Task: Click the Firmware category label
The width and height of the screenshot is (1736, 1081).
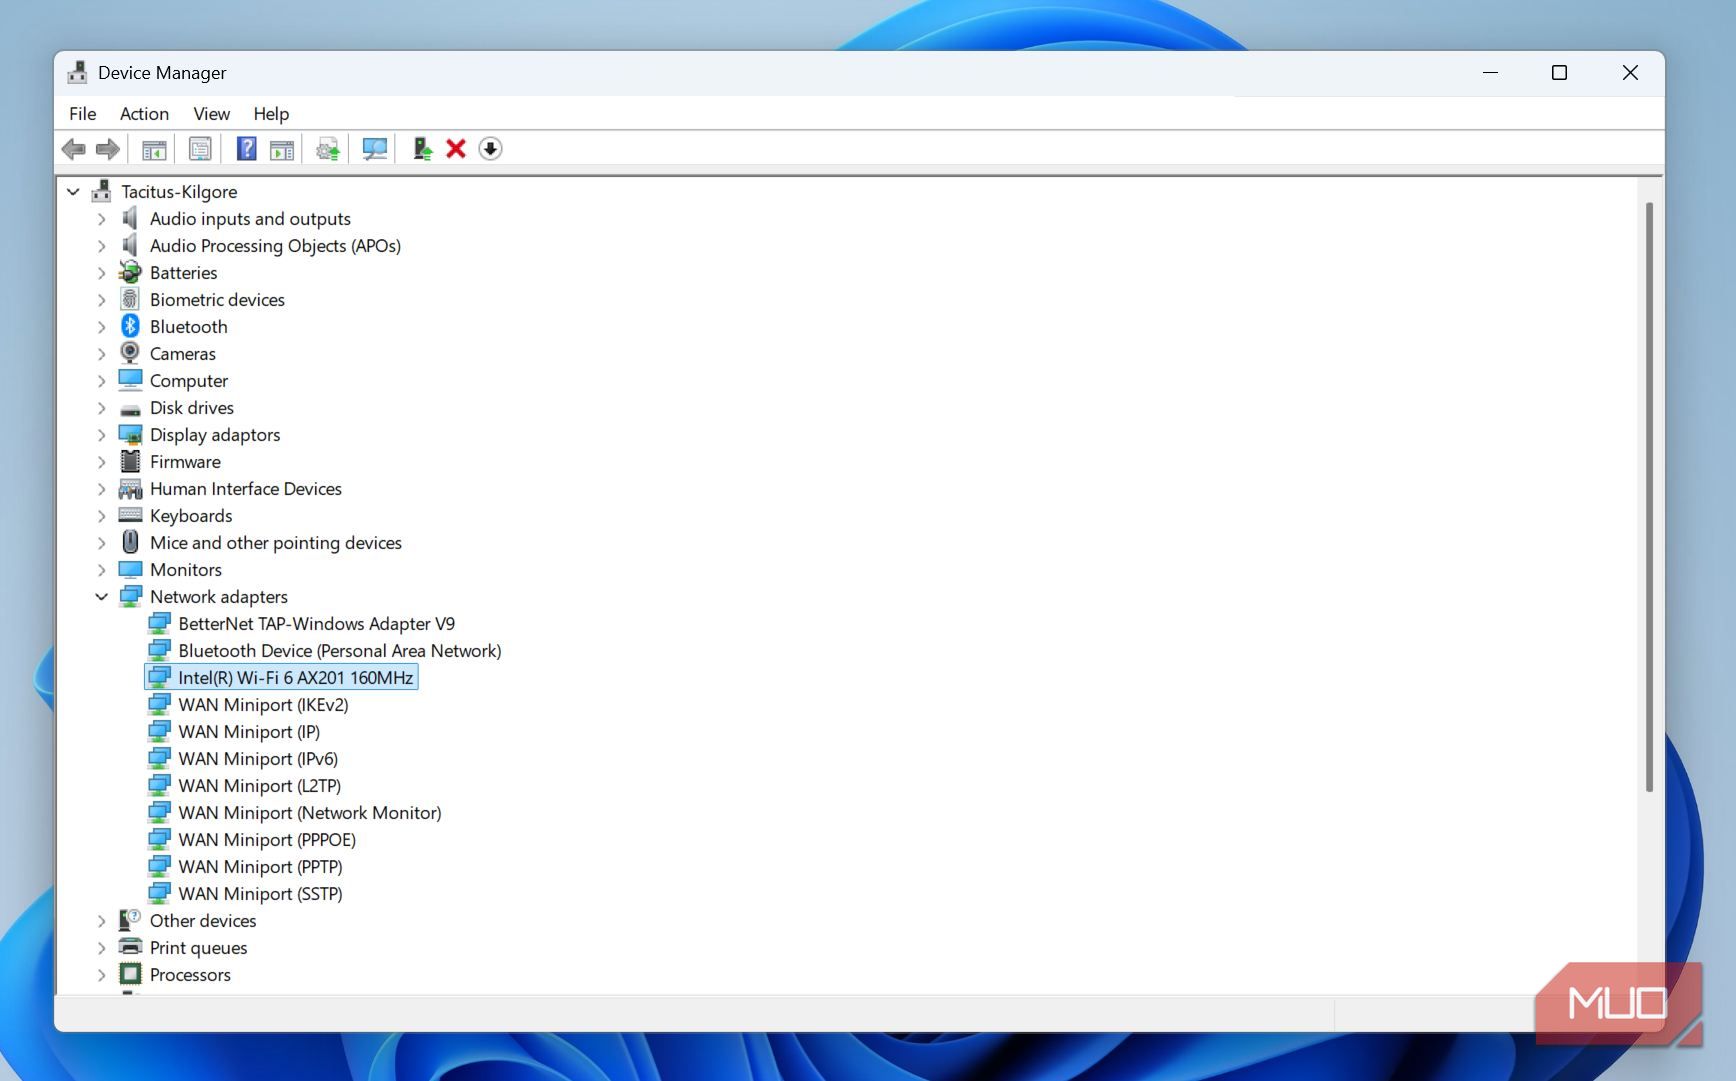Action: 185,461
